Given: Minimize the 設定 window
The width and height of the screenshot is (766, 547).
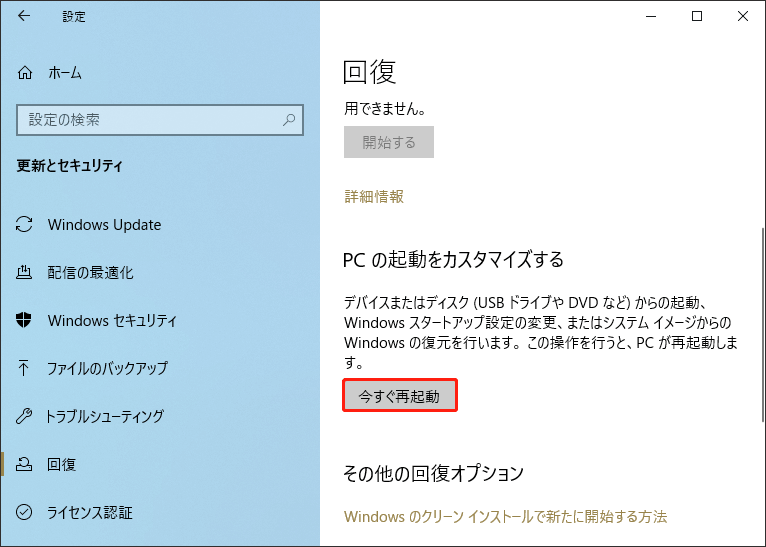Looking at the screenshot, I should (x=651, y=16).
